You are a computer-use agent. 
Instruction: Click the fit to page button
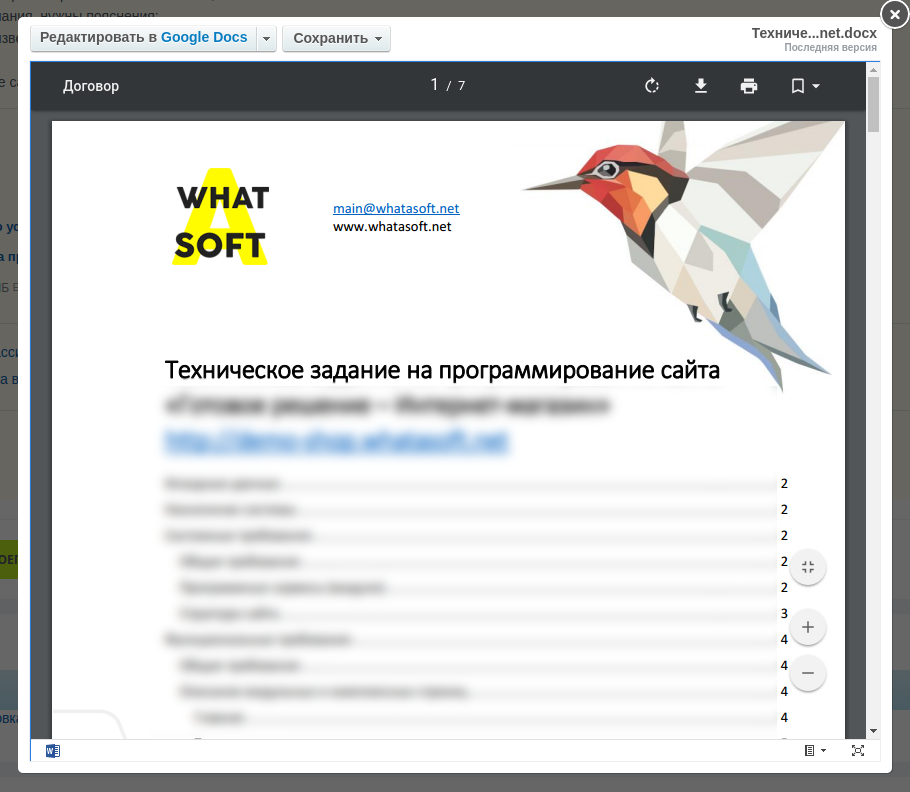[x=808, y=568]
